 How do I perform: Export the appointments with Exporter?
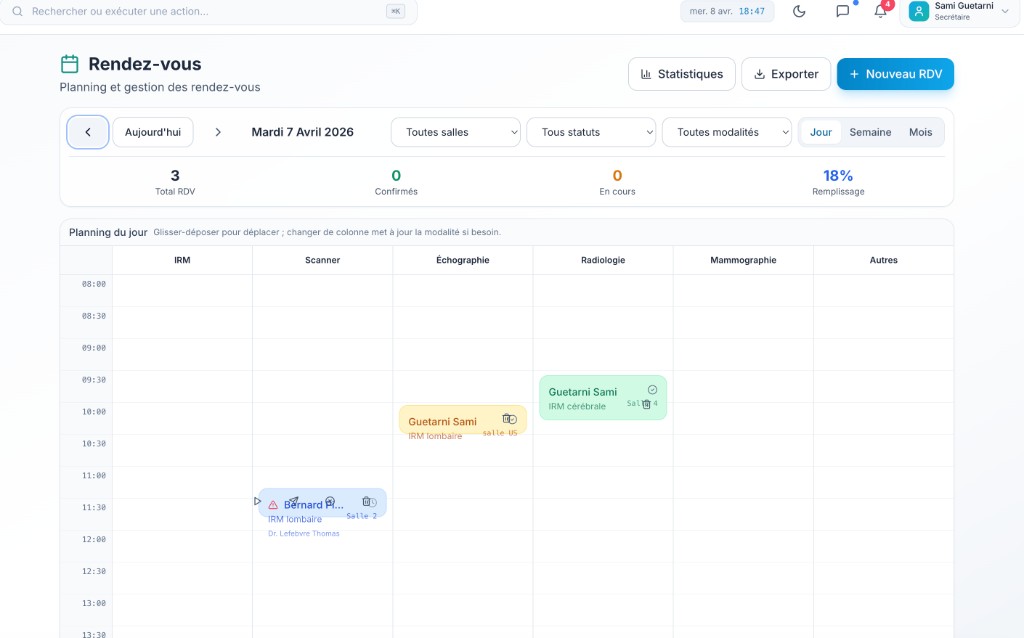point(786,74)
